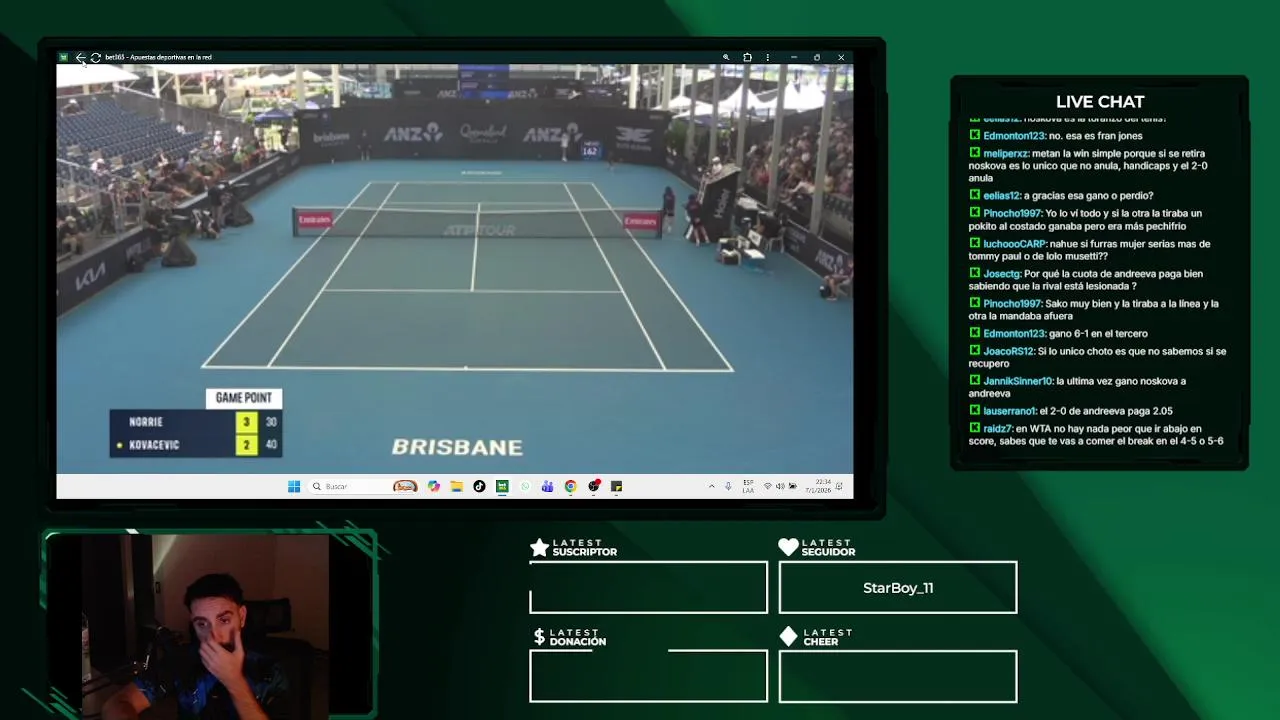The height and width of the screenshot is (720, 1280).
Task: Click the Latest Cheer box
Action: point(898,676)
